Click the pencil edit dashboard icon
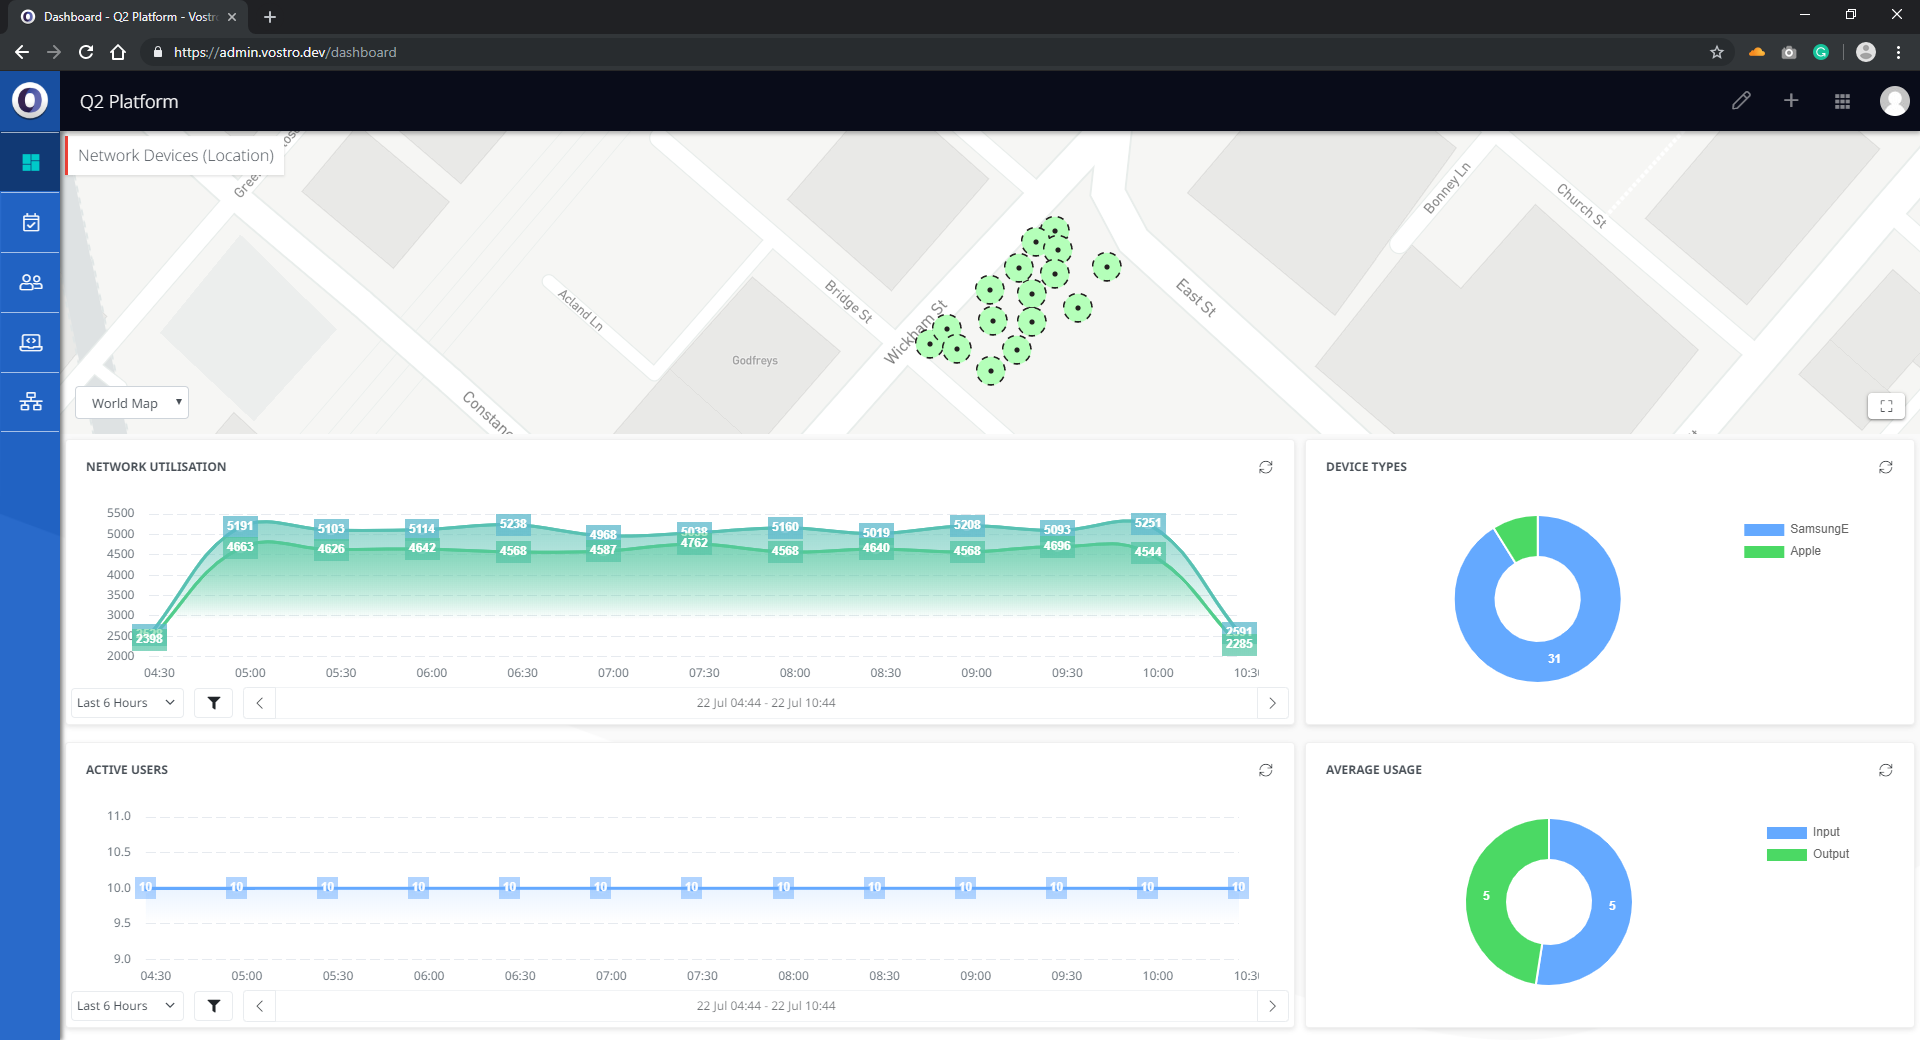Viewport: 1920px width, 1040px height. click(x=1741, y=101)
